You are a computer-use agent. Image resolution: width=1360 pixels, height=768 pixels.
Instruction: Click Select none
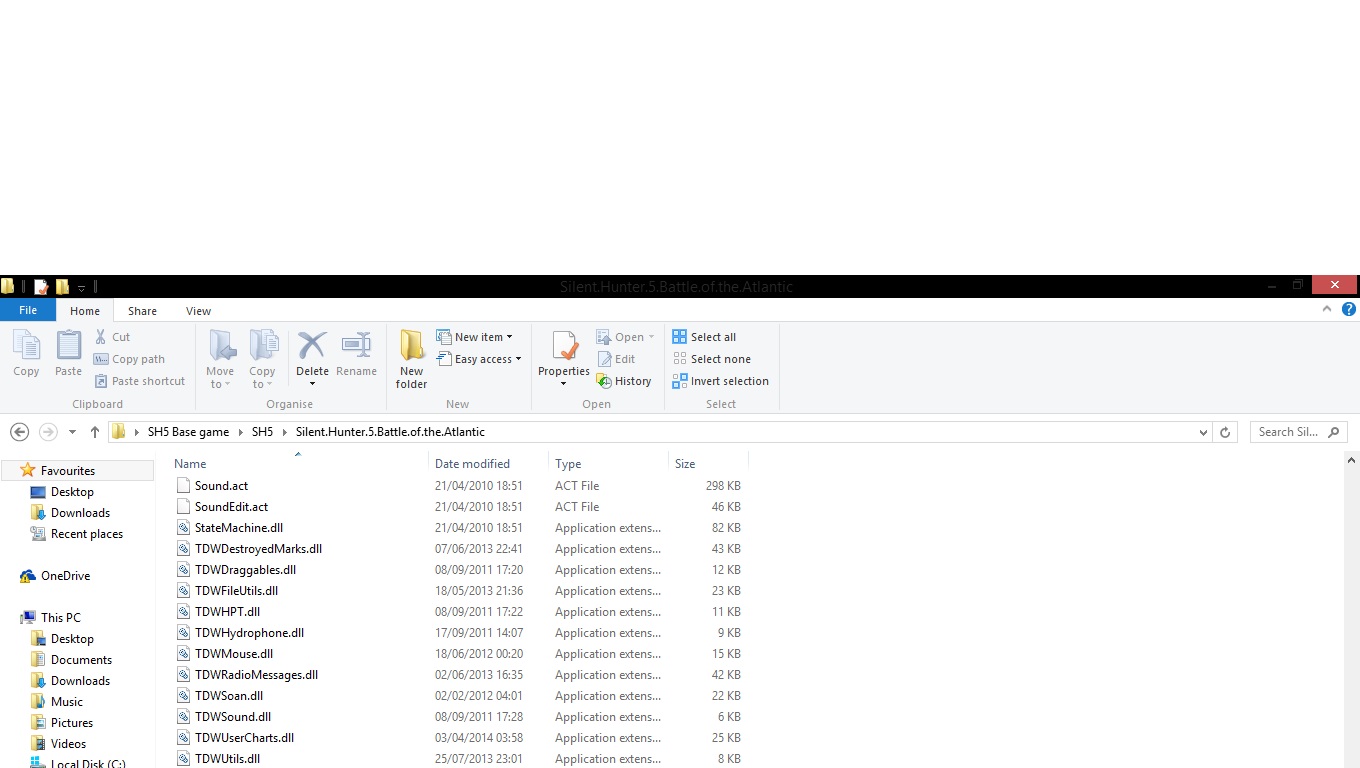click(712, 359)
